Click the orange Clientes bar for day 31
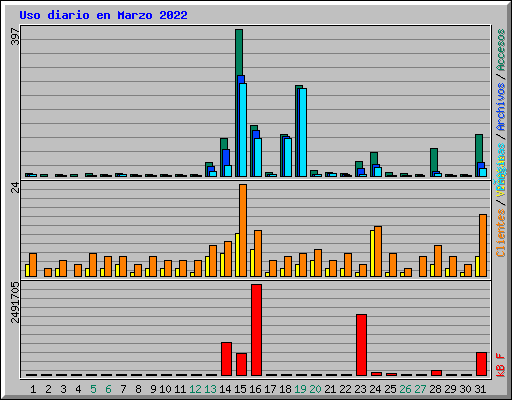This screenshot has height=400, width=512. pos(483,245)
